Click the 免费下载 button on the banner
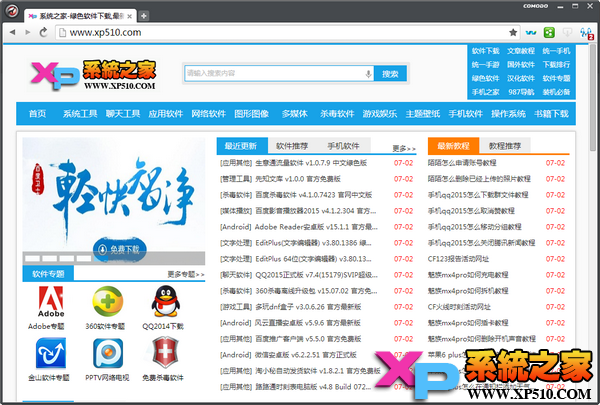The width and height of the screenshot is (600, 405). coord(119,250)
